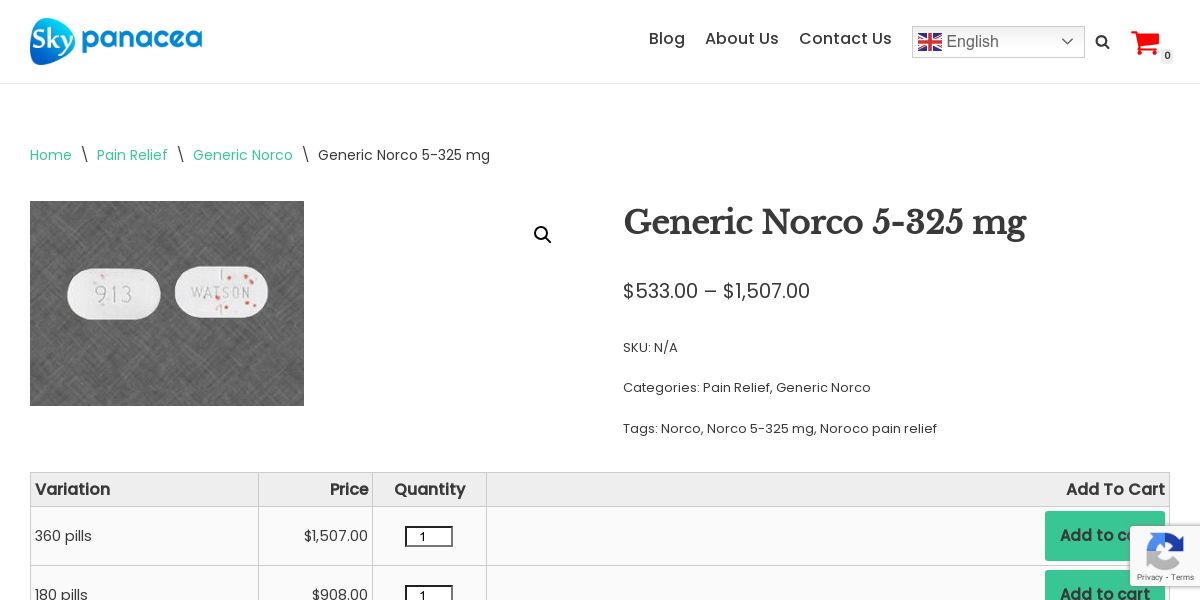The image size is (1200, 600).
Task: Open the shopping cart icon
Action: [x=1145, y=43]
